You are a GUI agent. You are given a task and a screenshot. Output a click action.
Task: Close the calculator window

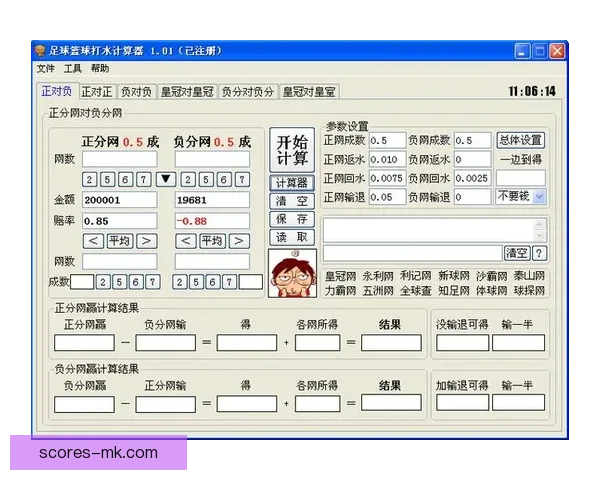tap(557, 51)
